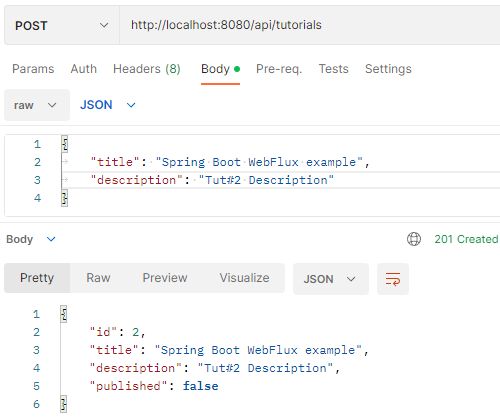Click "Tut#2 Description" value in response
The width and height of the screenshot is (500, 420).
coord(265,368)
